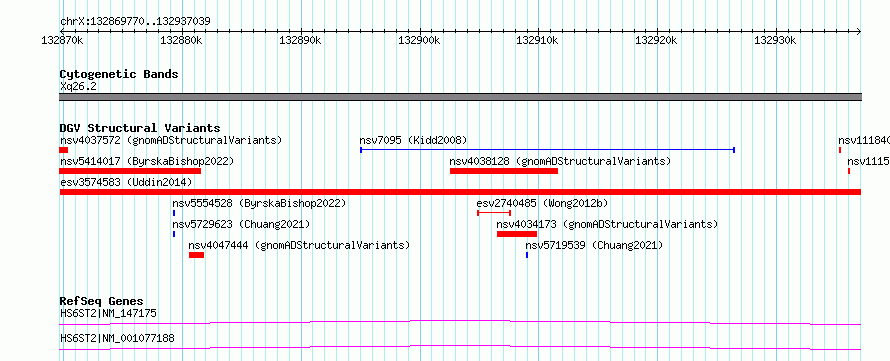Screen dimensions: 890x361
Task: Open the esv3574583 (Uddin2014) label
Action: click(x=126, y=182)
